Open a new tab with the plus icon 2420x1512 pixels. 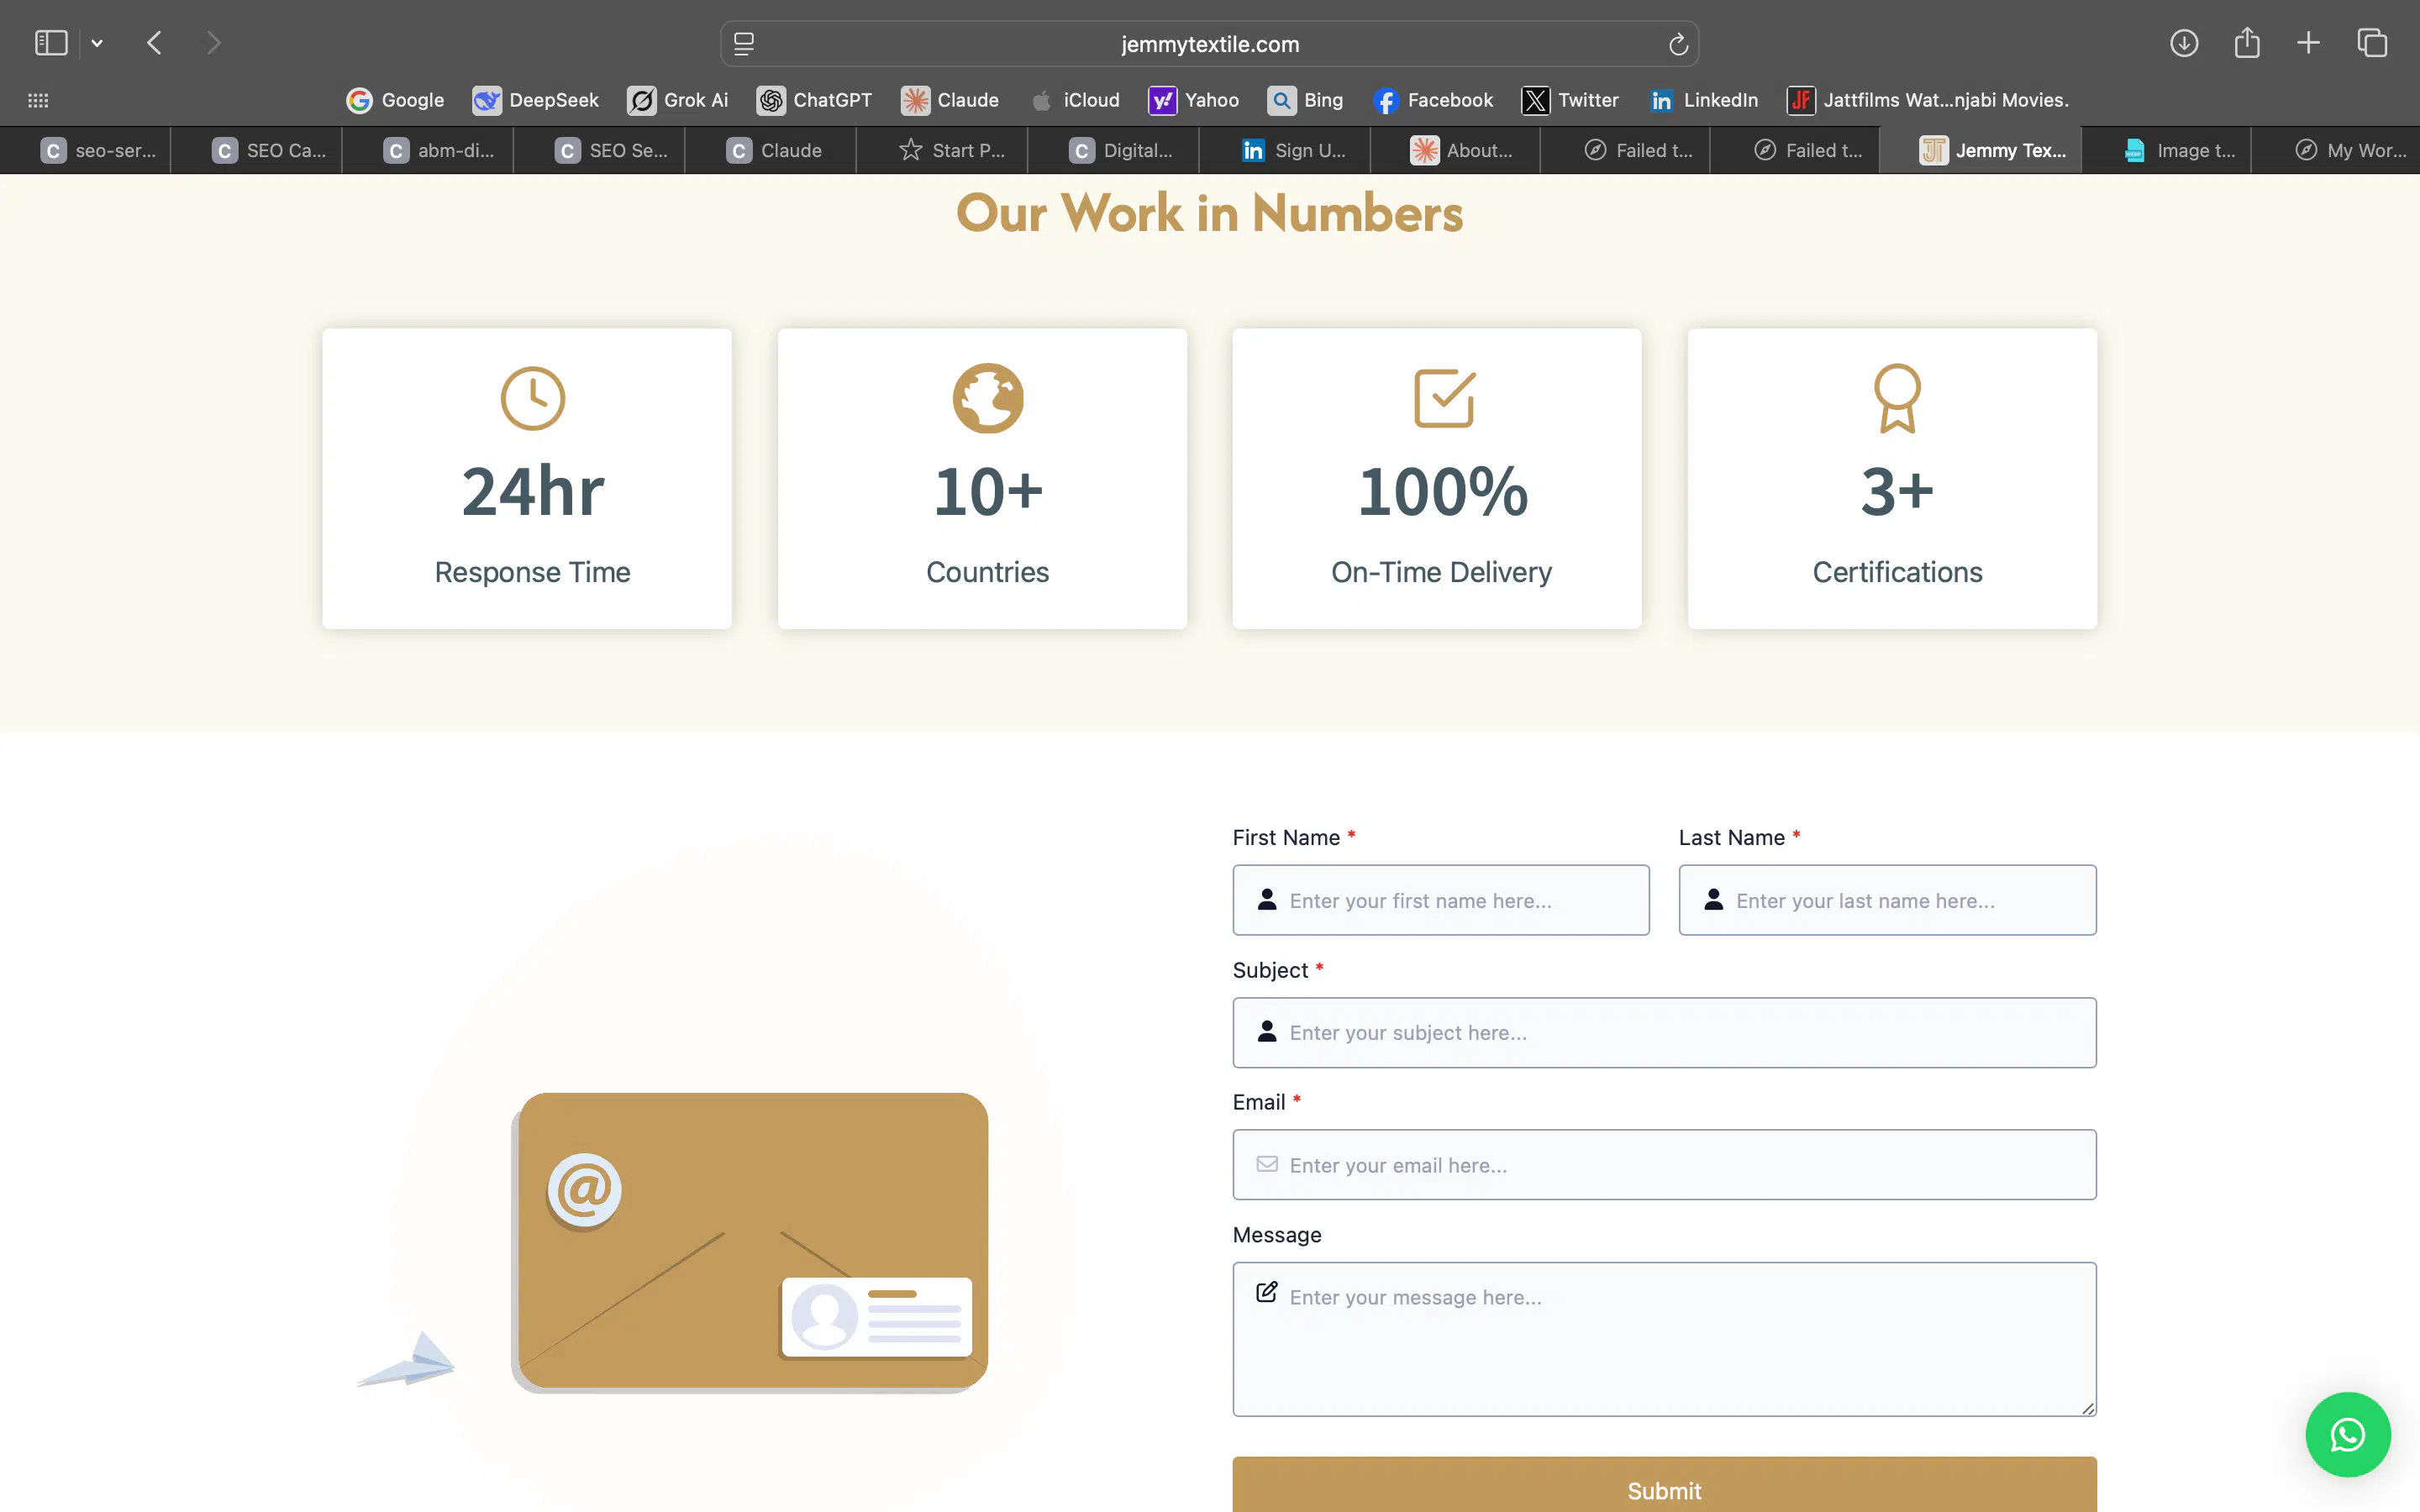pyautogui.click(x=2307, y=43)
